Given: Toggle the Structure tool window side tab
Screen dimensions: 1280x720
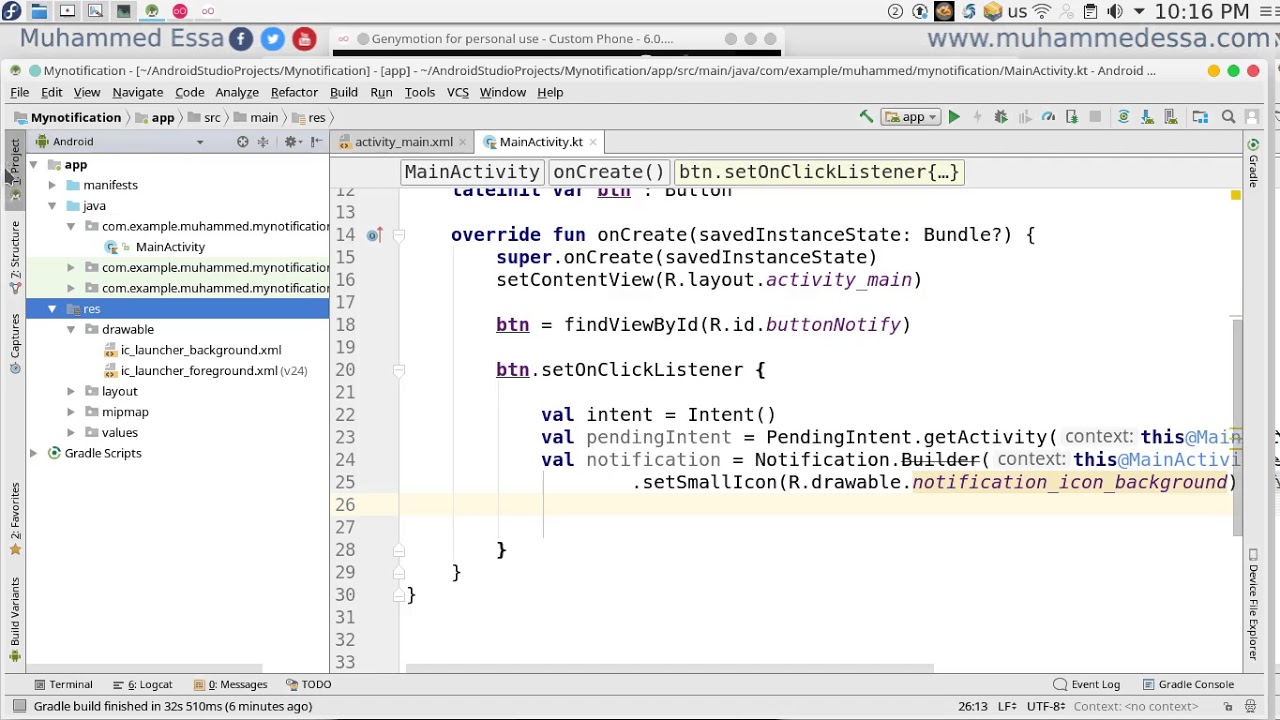Looking at the screenshot, I should [x=14, y=256].
